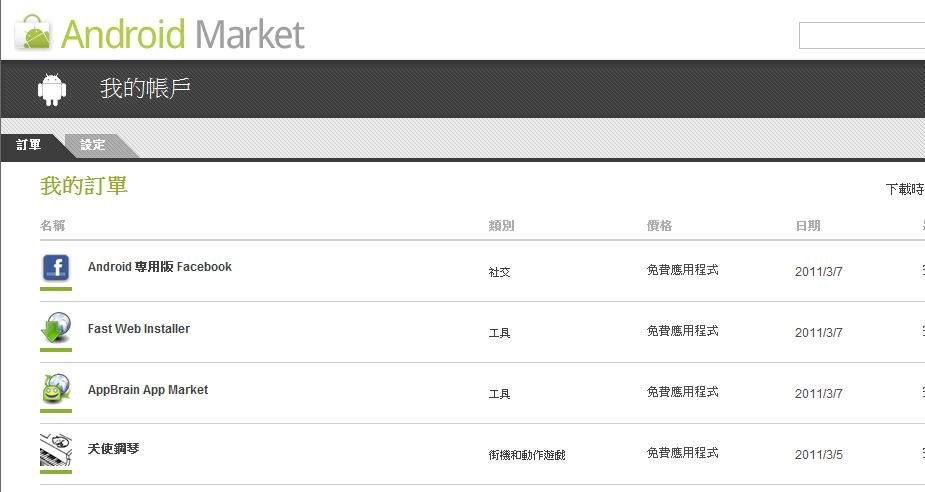Sort orders by 日期 column header

(808, 225)
